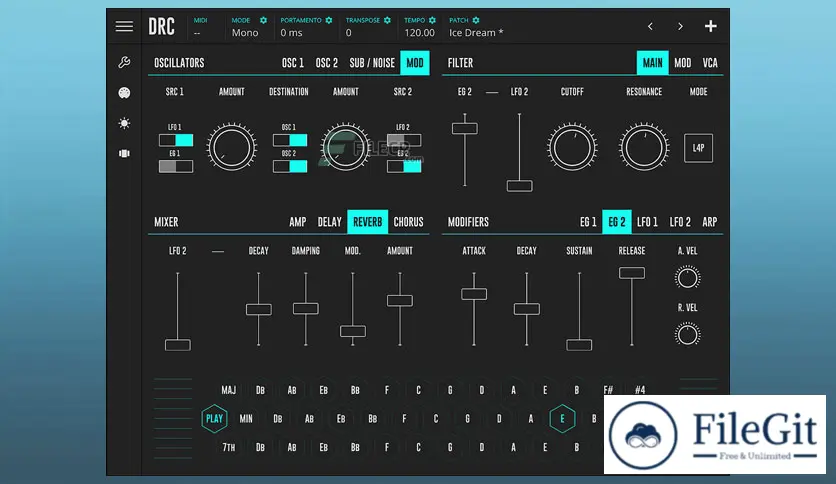Switch to OSC 1 tab
Viewport: 836px width, 484px height.
(x=293, y=63)
